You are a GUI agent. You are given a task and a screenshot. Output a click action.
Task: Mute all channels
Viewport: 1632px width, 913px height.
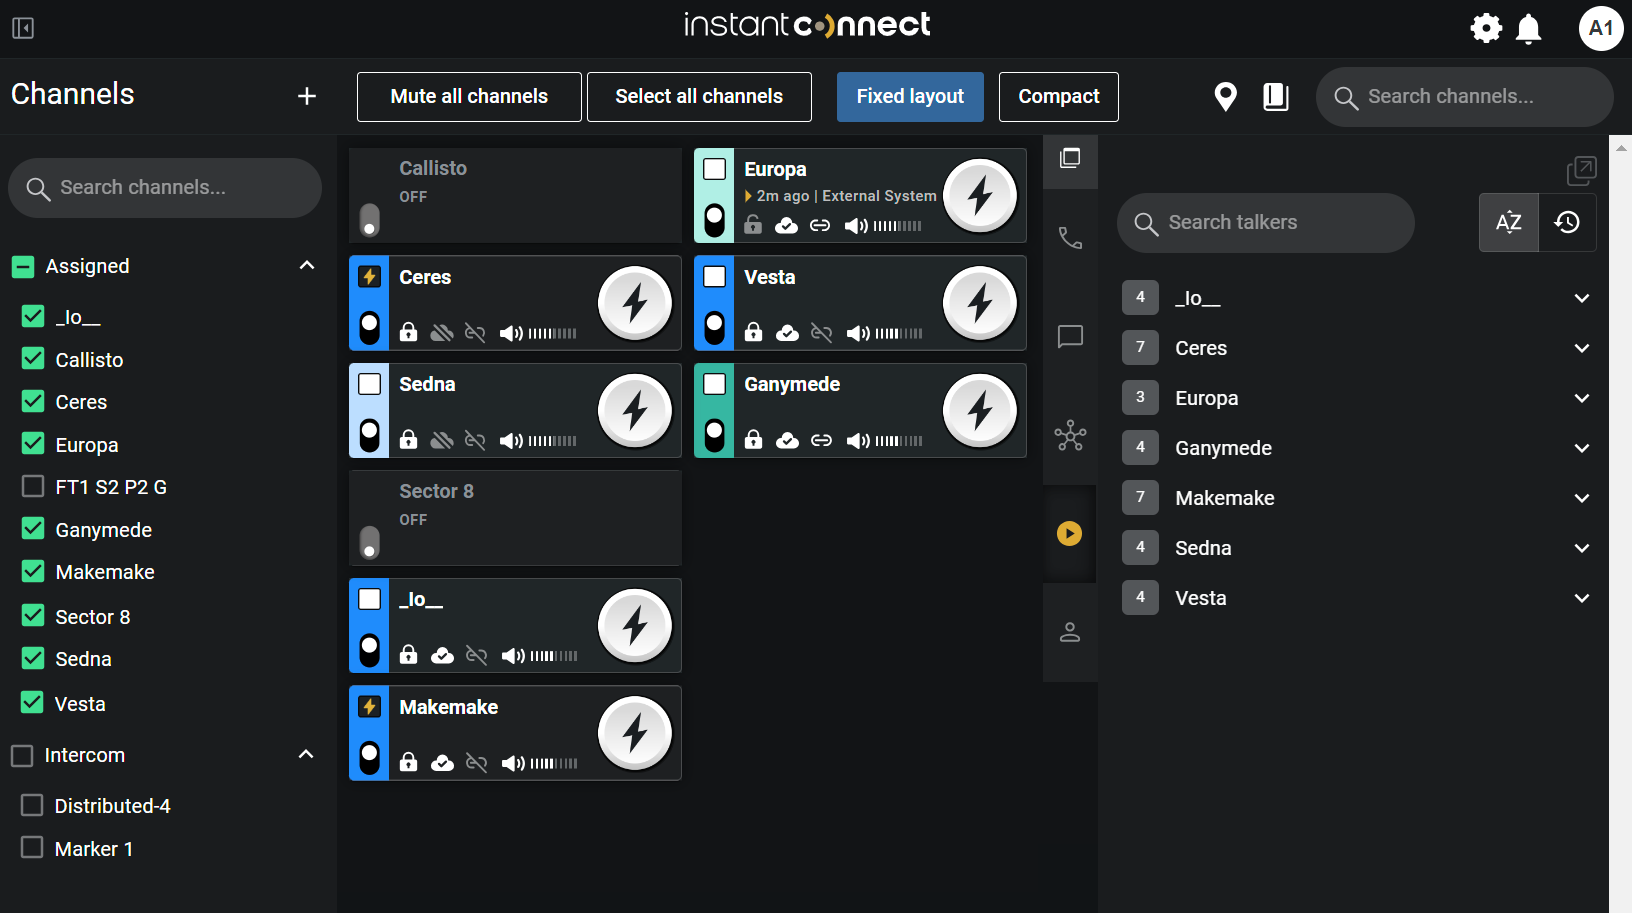pyautogui.click(x=469, y=97)
